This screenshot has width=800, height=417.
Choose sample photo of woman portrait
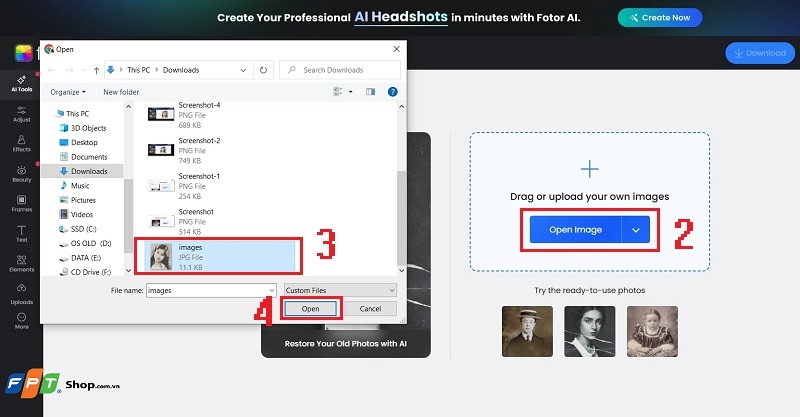pyautogui.click(x=589, y=331)
